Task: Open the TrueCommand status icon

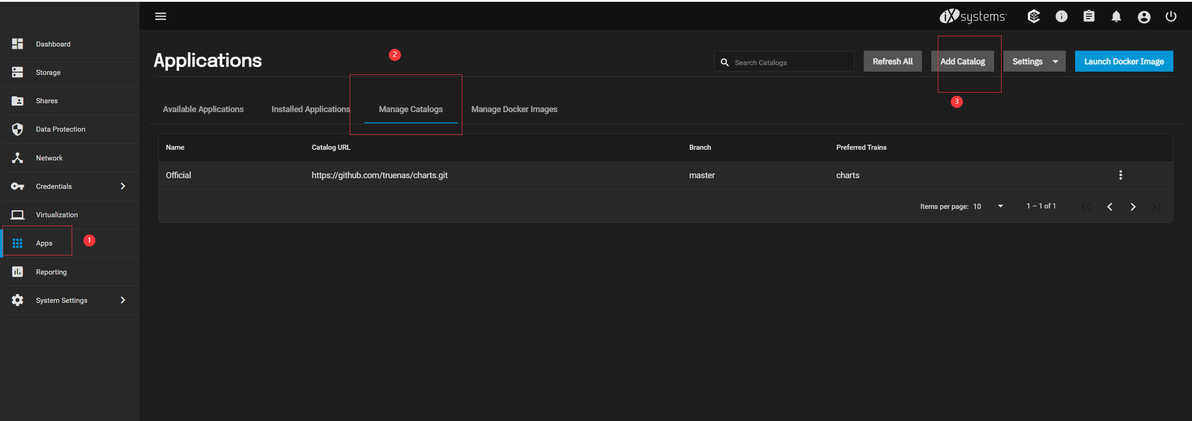Action: coord(1033,16)
